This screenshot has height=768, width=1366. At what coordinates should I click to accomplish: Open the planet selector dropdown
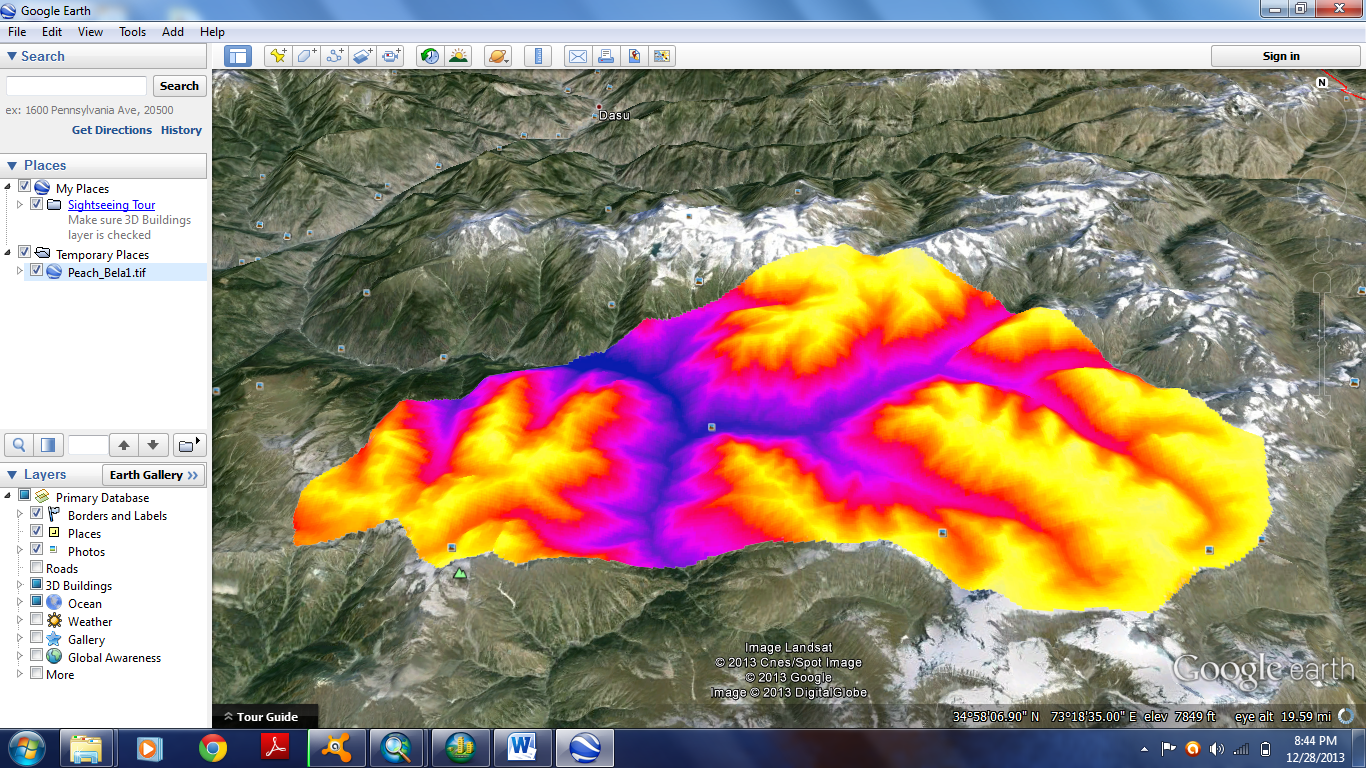pyautogui.click(x=498, y=56)
